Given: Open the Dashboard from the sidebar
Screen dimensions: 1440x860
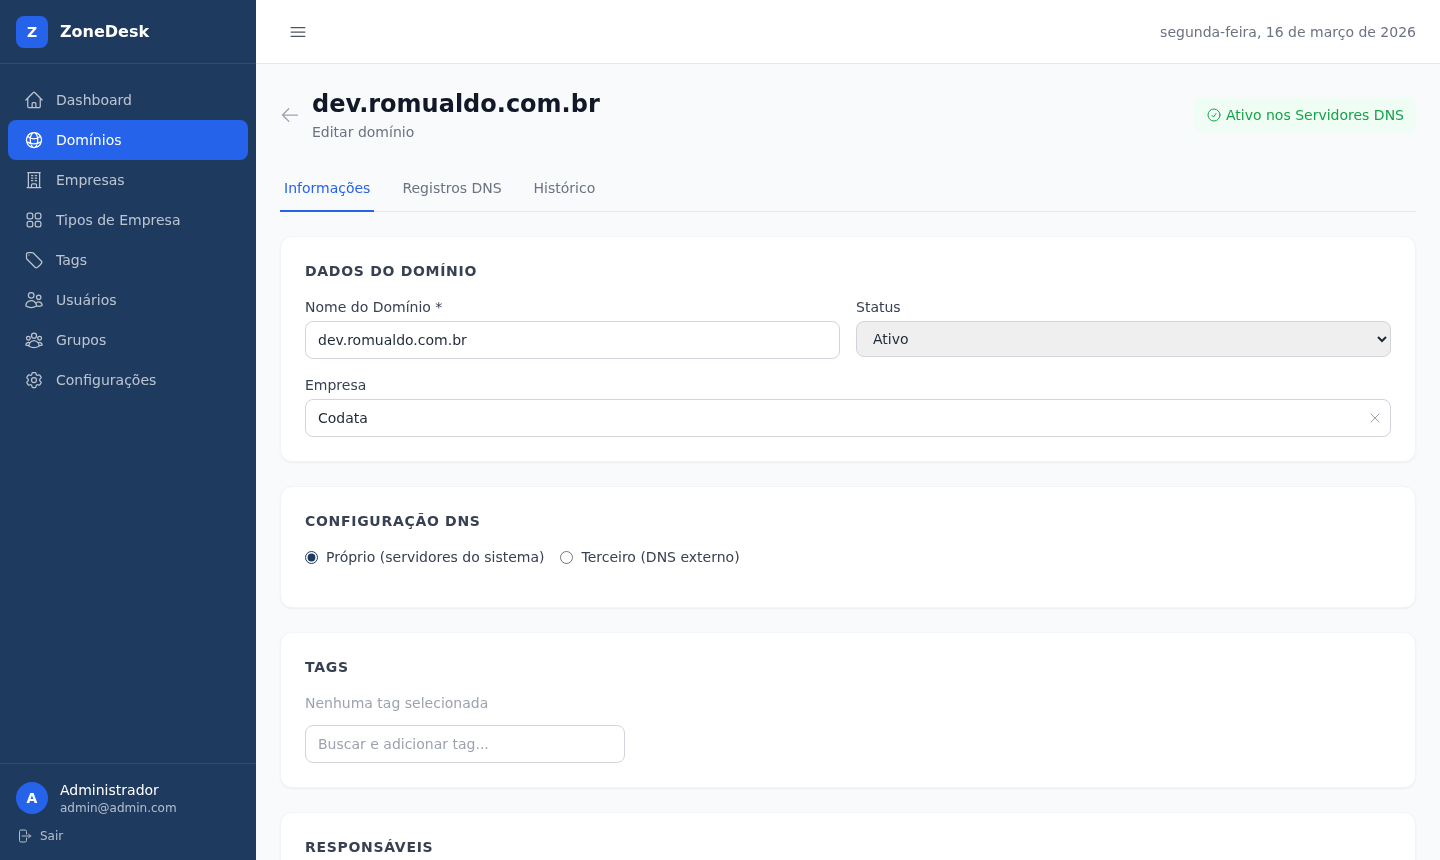Looking at the screenshot, I should click(93, 100).
